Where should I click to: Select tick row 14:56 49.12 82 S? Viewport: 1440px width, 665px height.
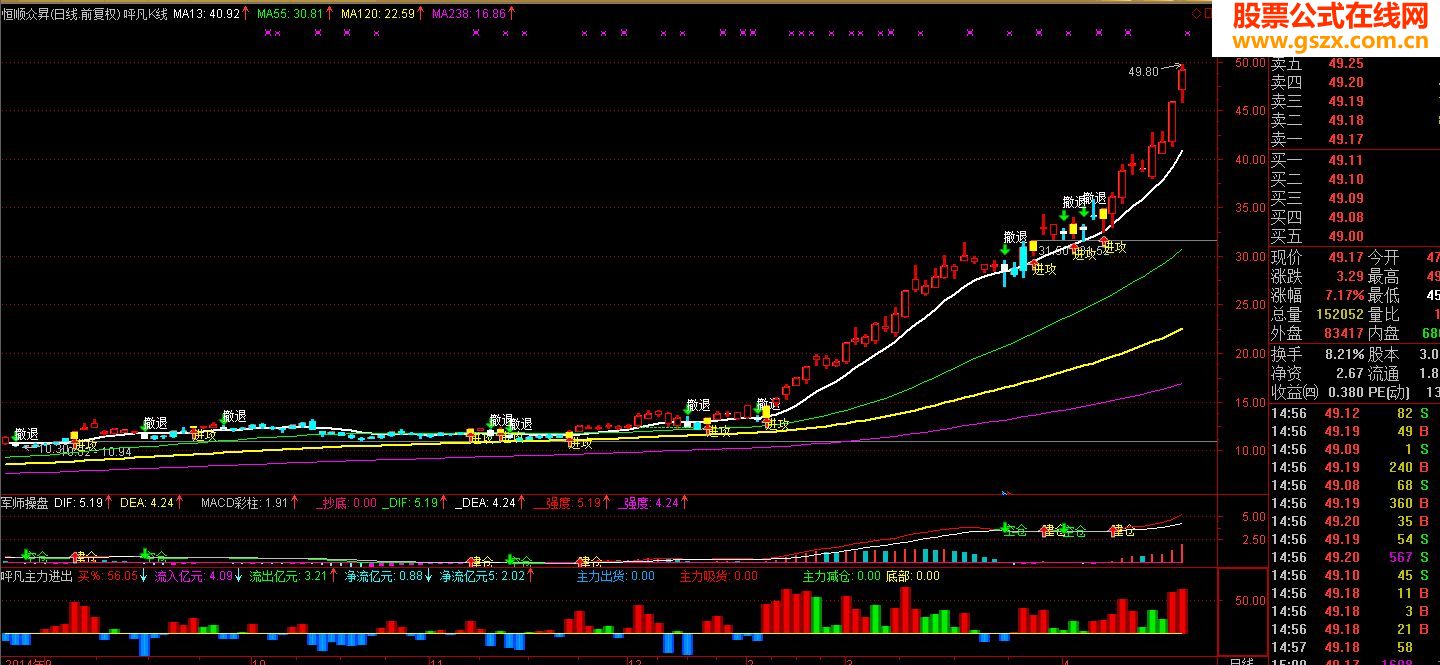1355,413
